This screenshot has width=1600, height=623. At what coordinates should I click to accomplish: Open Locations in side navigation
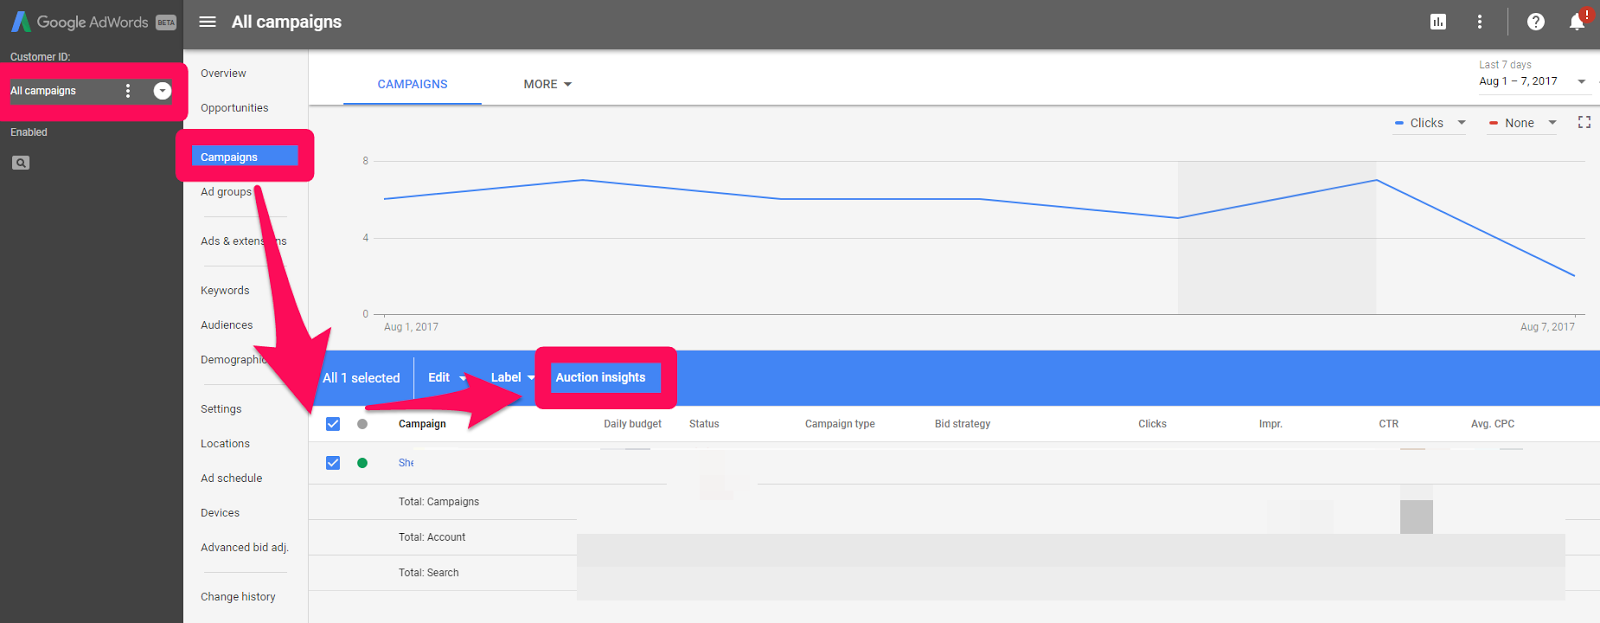225,444
